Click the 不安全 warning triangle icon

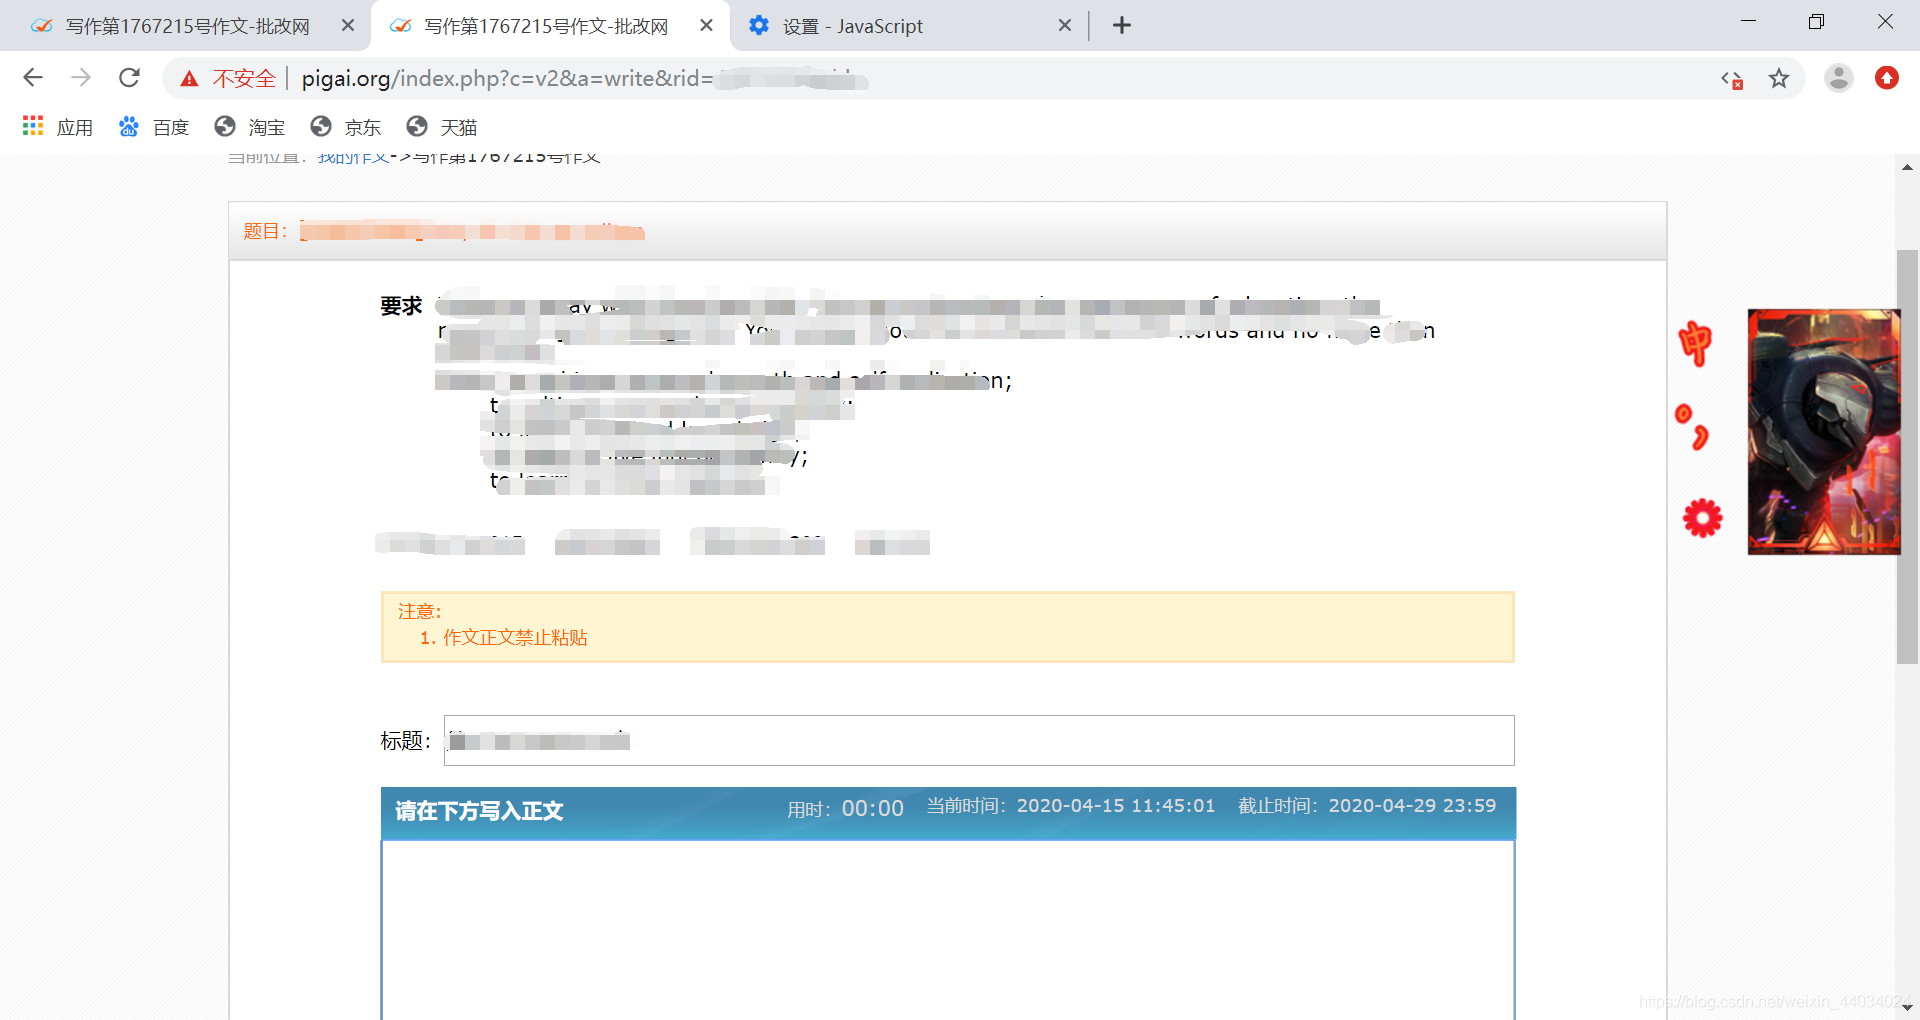click(189, 79)
